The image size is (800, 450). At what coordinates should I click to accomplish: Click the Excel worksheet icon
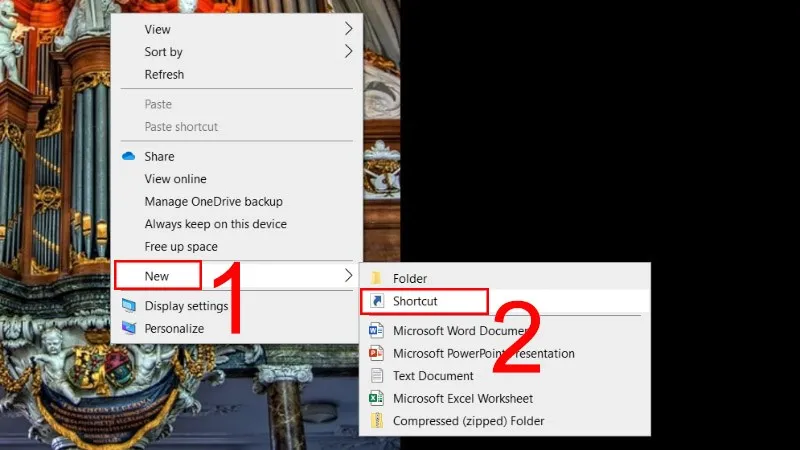tap(377, 398)
